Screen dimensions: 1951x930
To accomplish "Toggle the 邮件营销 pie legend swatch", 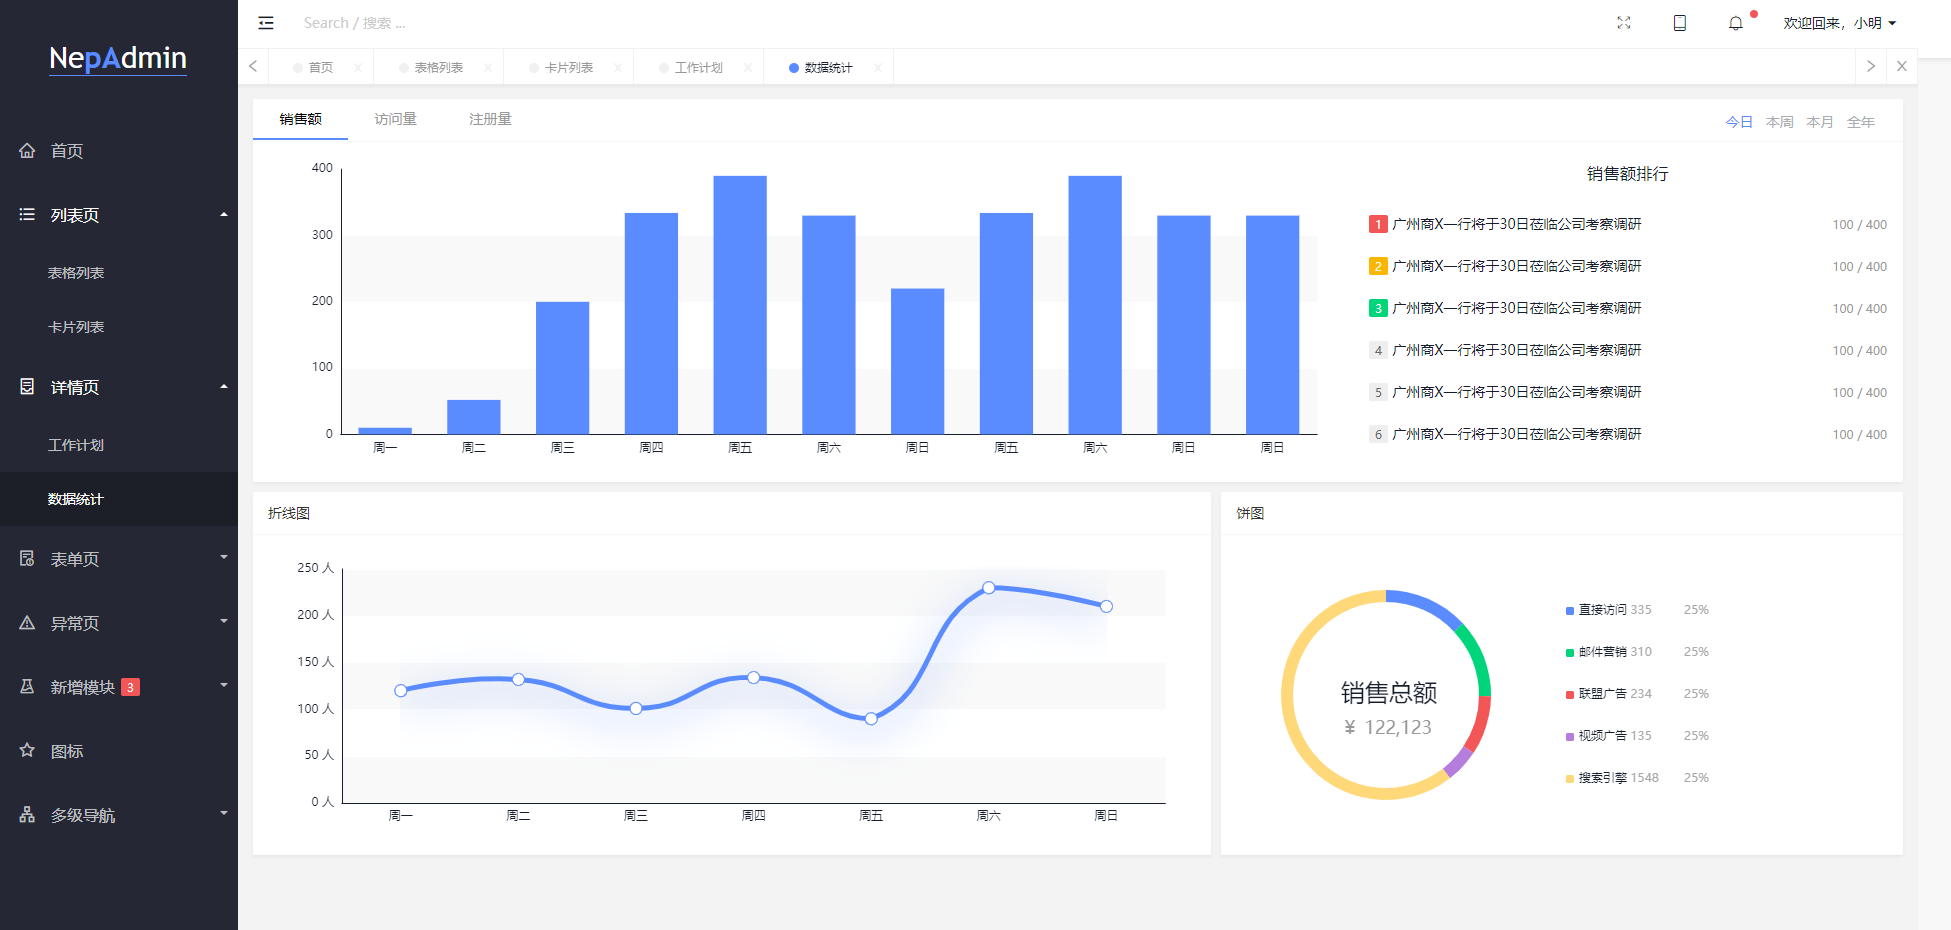I will coord(1570,652).
